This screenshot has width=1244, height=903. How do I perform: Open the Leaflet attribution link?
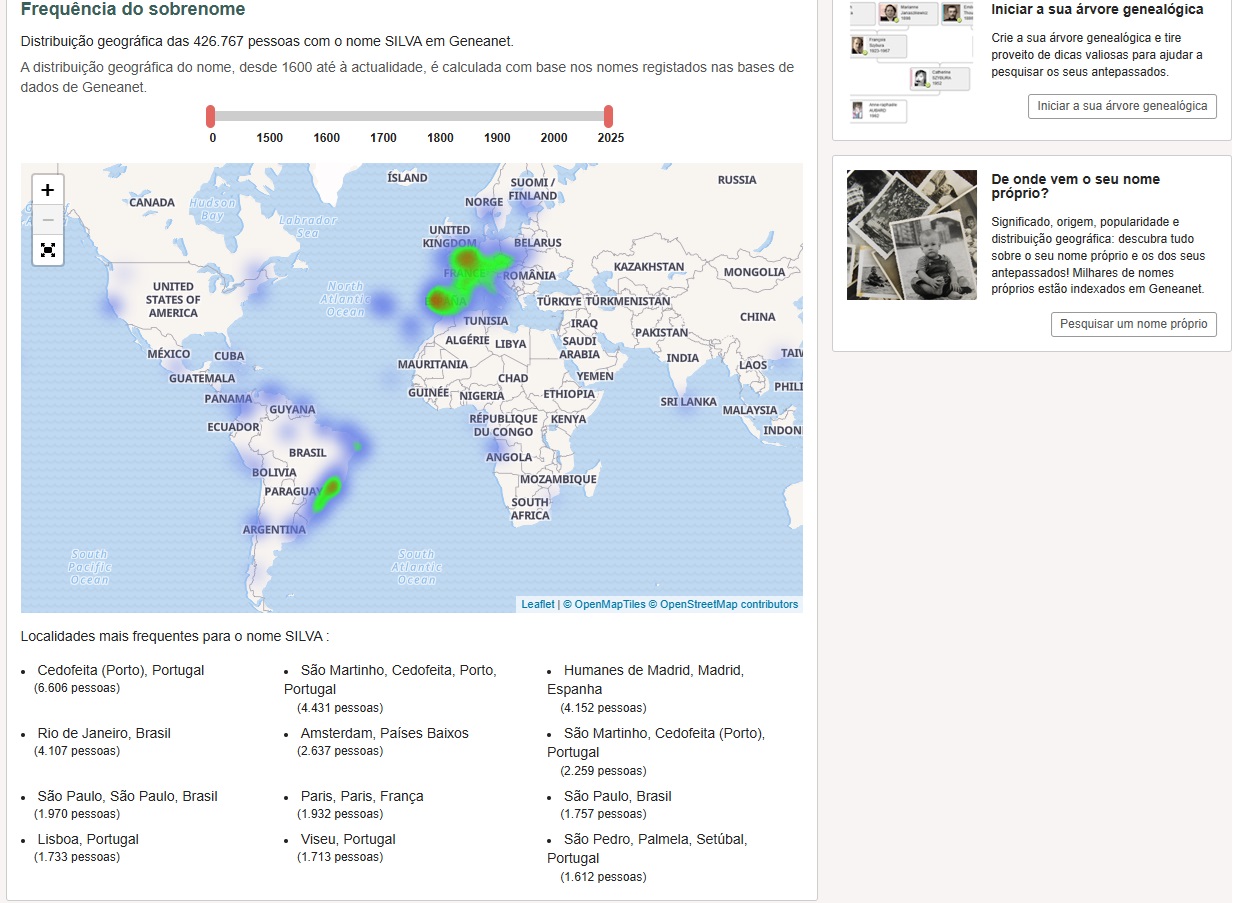click(x=537, y=604)
